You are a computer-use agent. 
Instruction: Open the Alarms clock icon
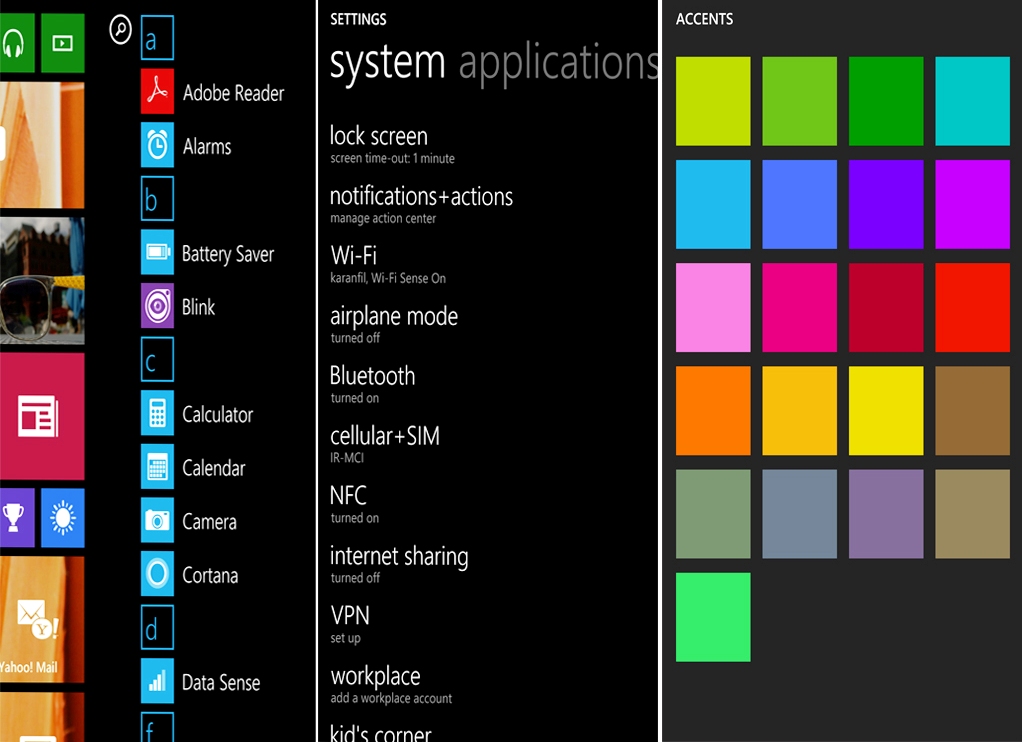[x=157, y=145]
